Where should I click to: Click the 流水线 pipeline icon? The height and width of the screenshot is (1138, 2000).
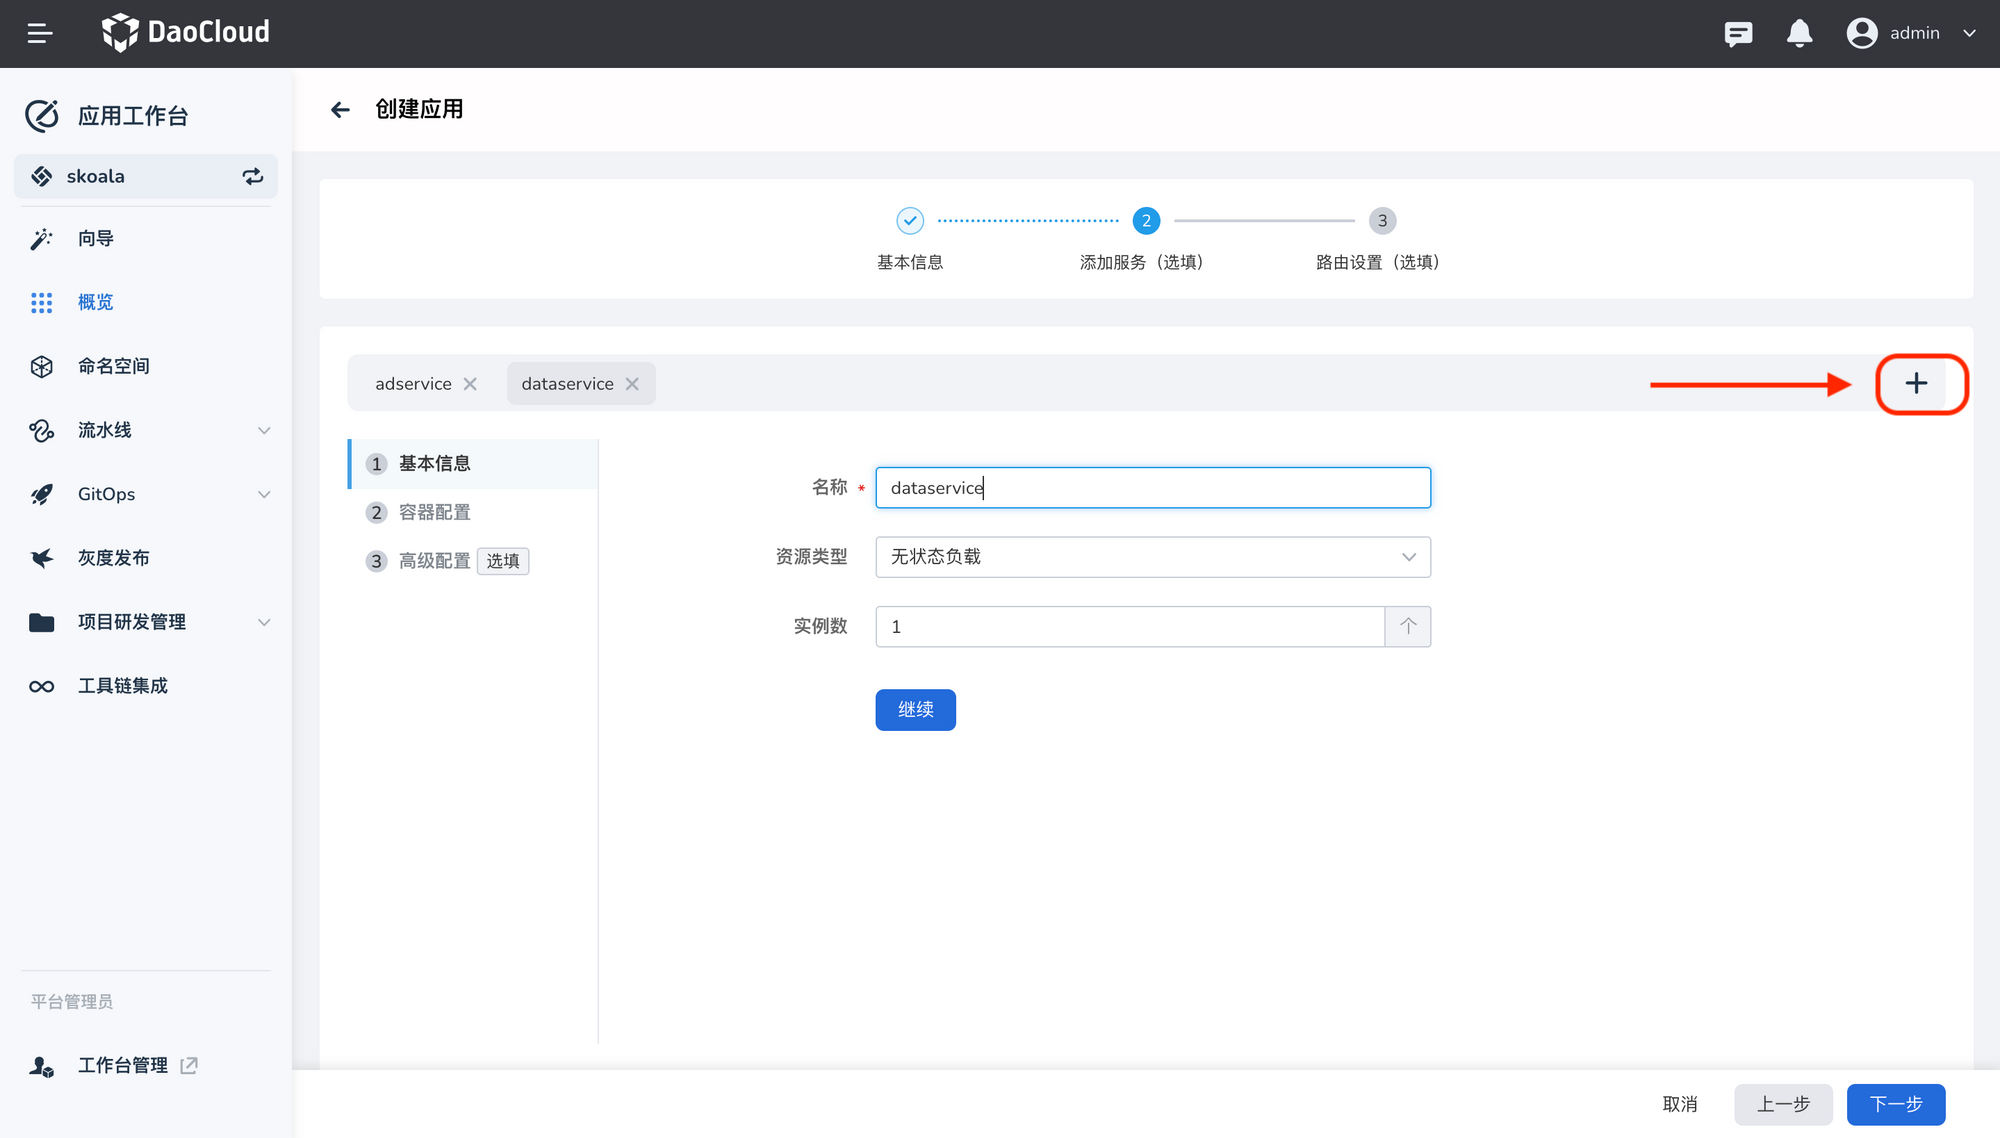41,431
